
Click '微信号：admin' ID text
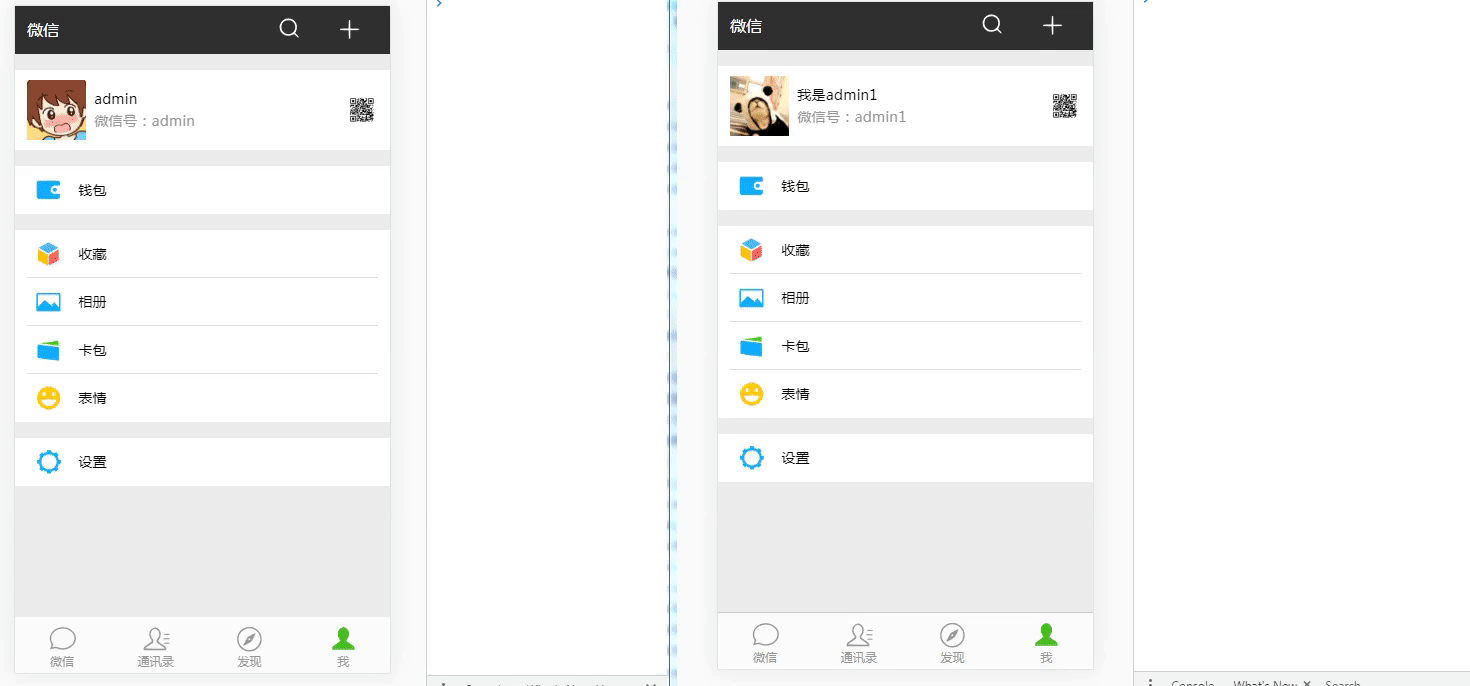tap(145, 121)
